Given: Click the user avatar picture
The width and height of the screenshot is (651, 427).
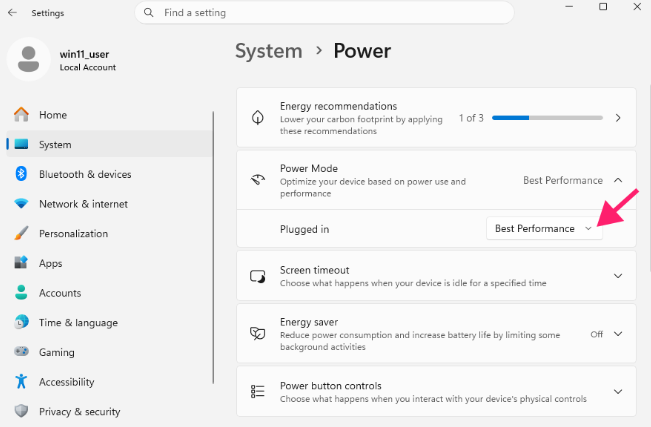Looking at the screenshot, I should [29, 59].
